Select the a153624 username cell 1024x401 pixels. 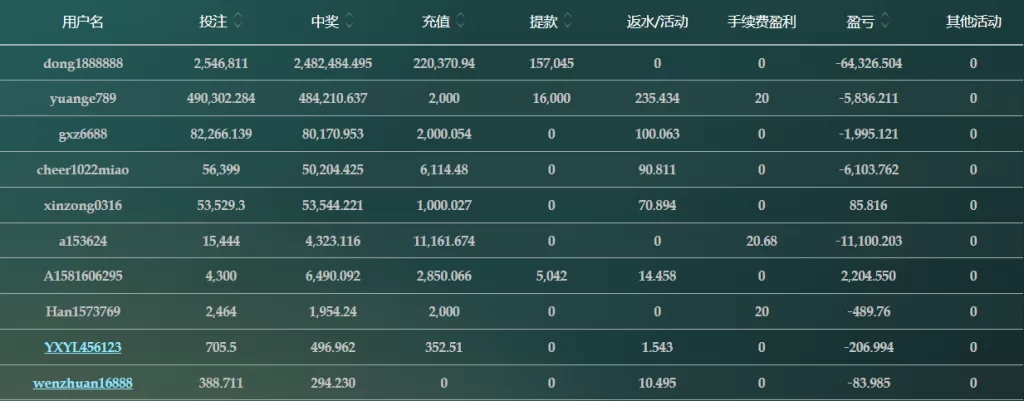pyautogui.click(x=83, y=241)
